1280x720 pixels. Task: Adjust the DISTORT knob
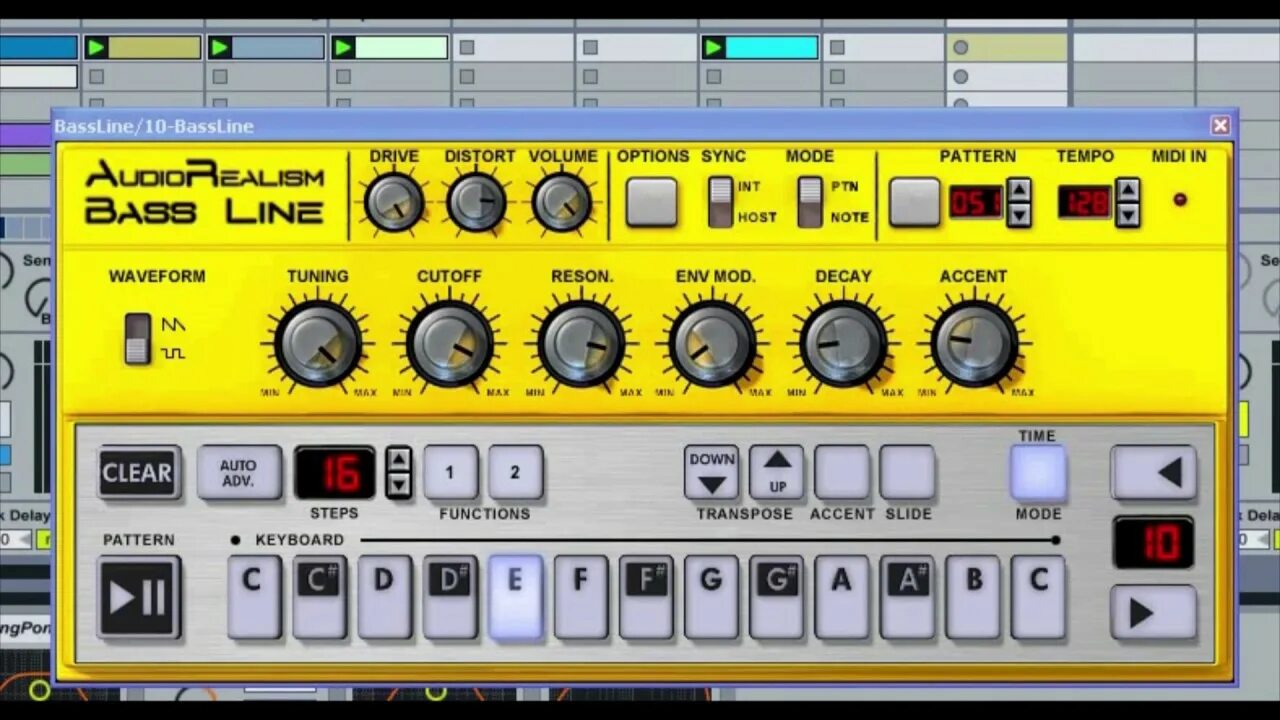point(477,201)
